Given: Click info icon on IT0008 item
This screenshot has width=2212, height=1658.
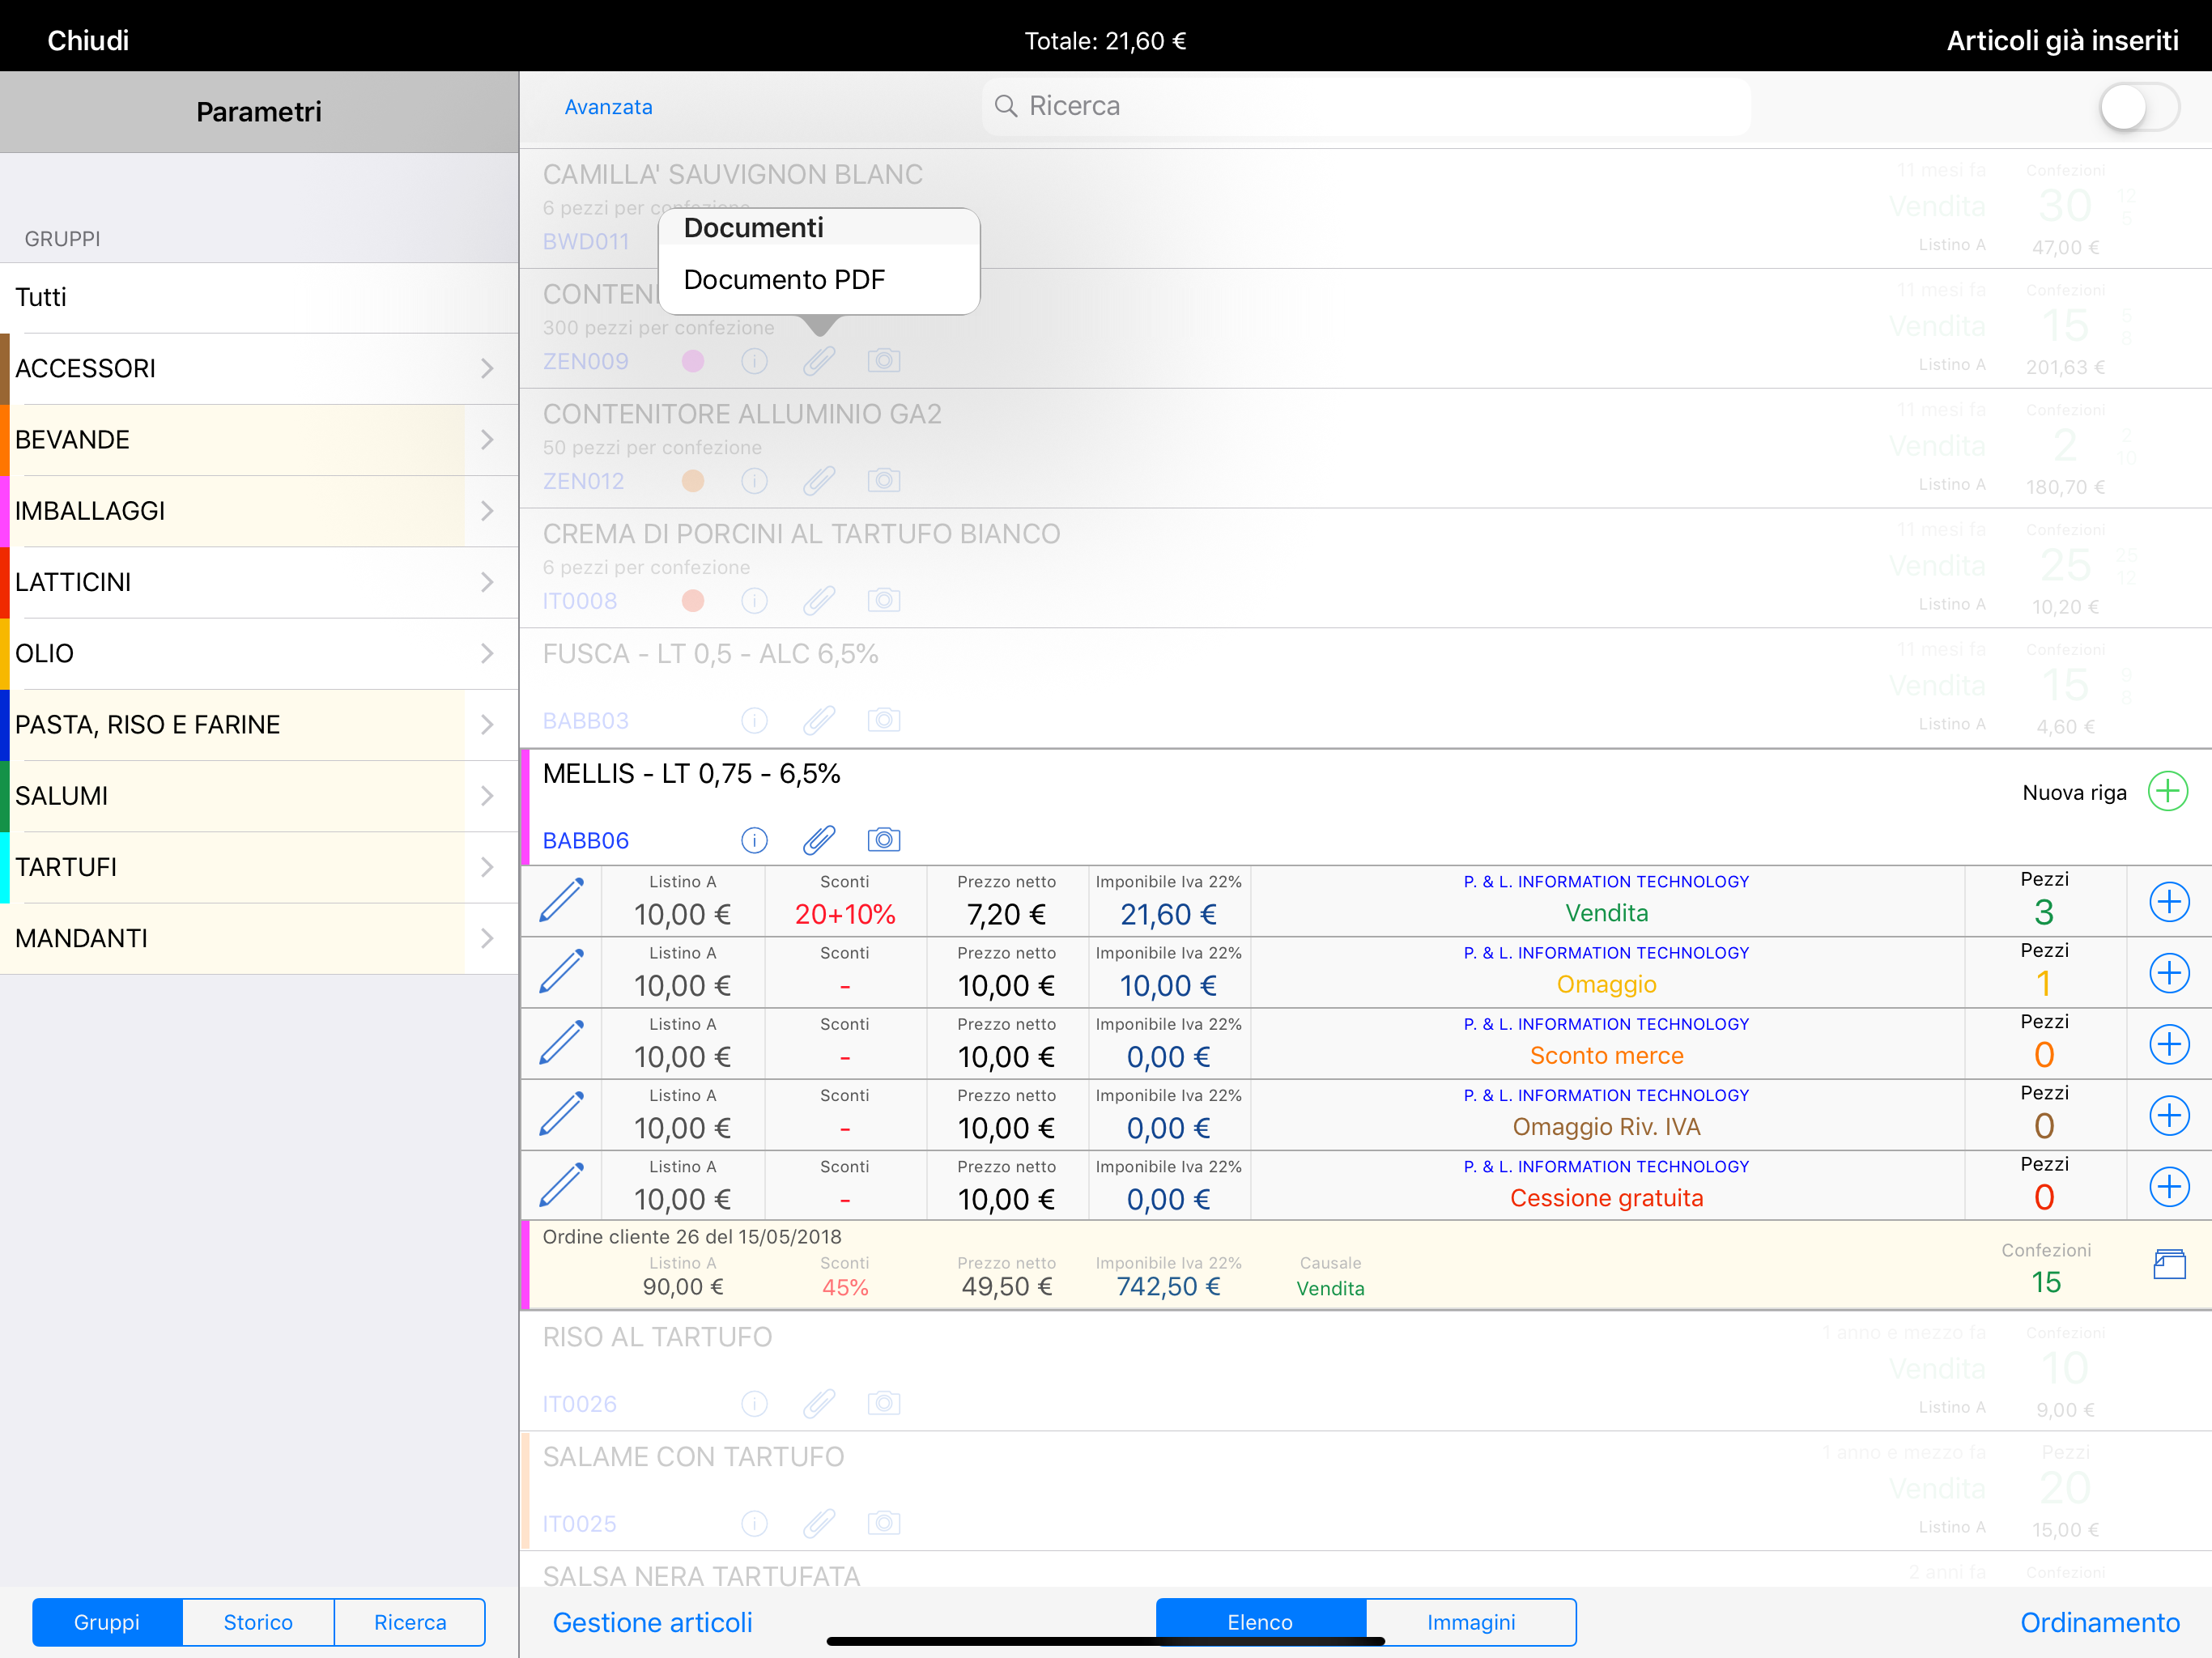Looking at the screenshot, I should pyautogui.click(x=754, y=600).
